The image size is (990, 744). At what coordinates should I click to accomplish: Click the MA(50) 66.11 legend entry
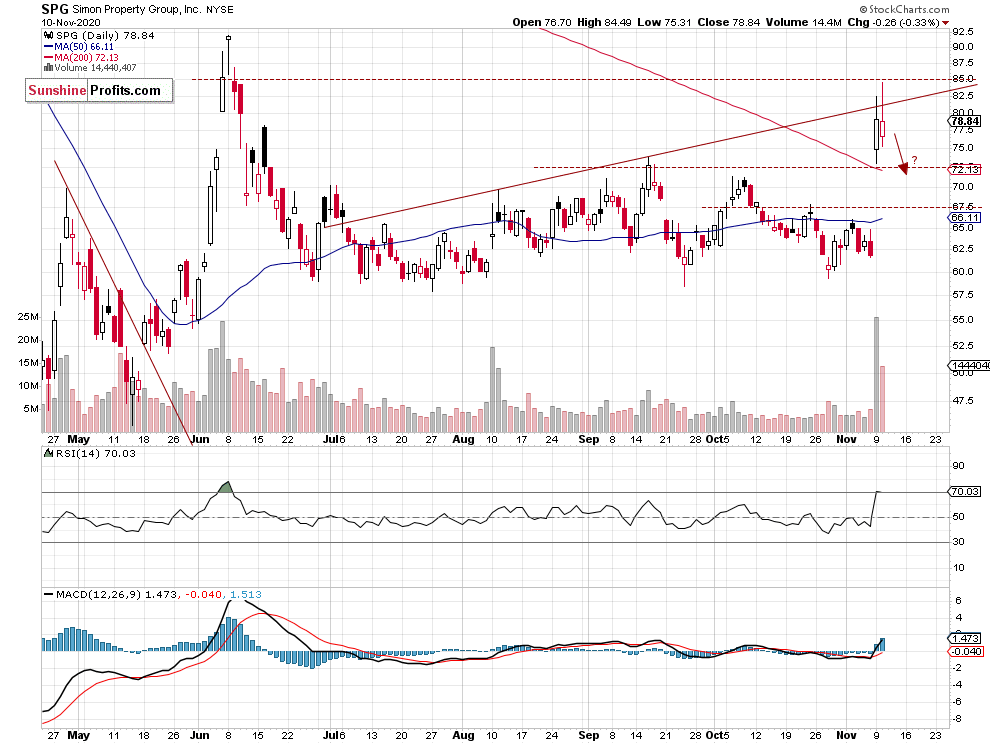coord(79,47)
